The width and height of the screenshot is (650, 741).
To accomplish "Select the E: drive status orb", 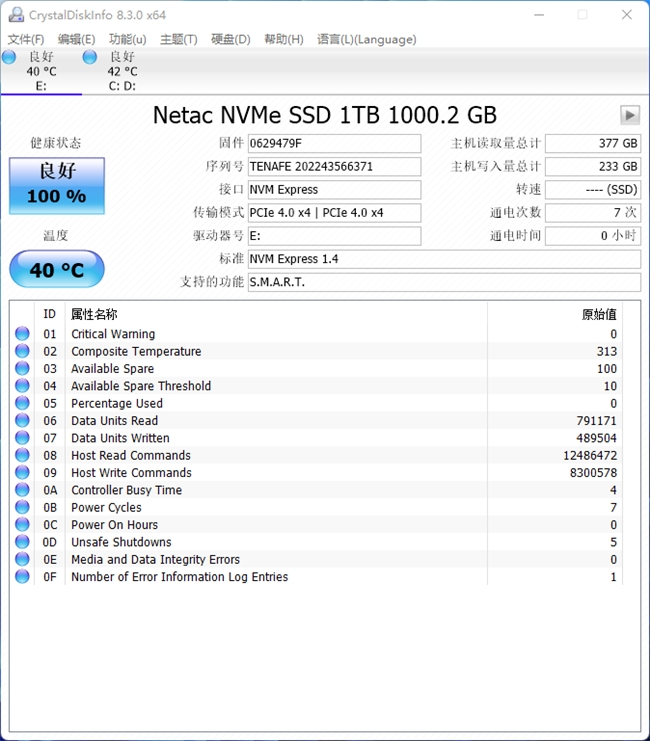I will (10, 58).
